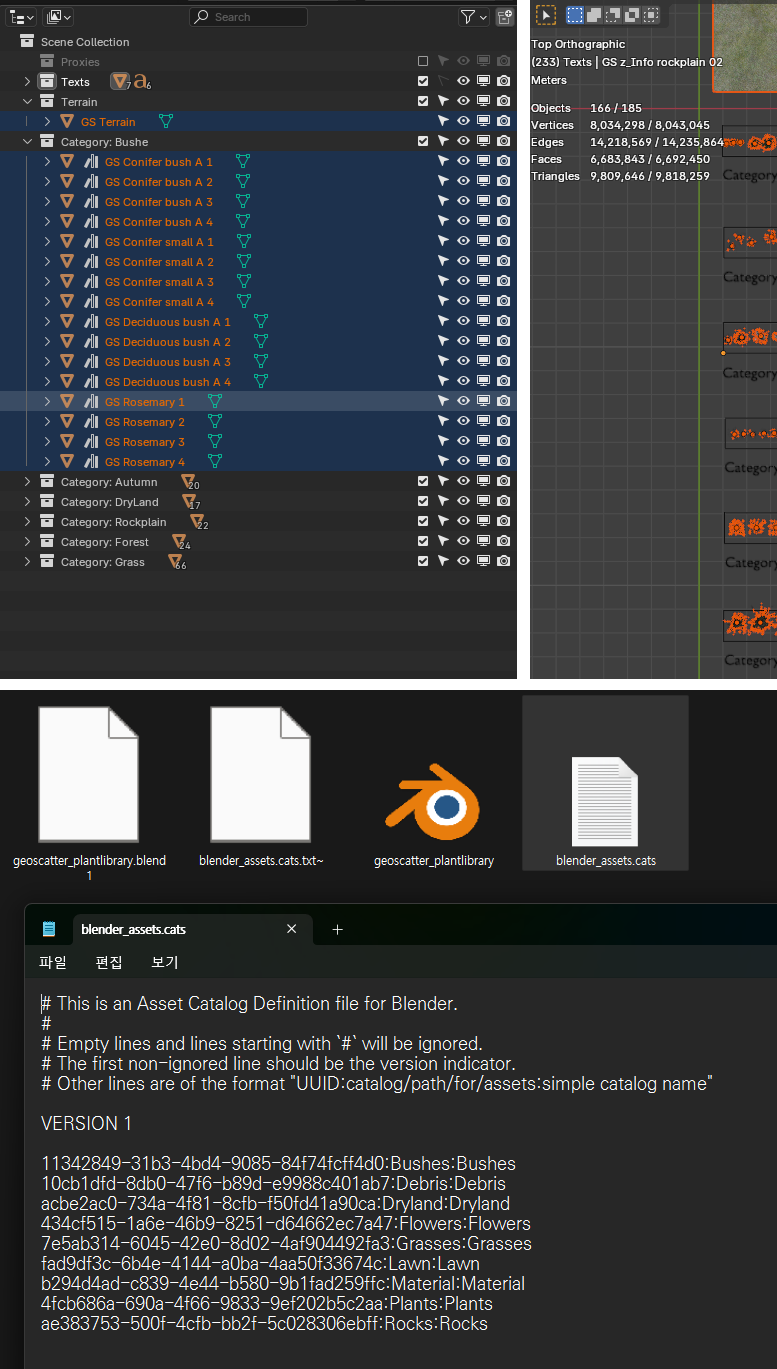Open the 편집 menu in Notepad
Image resolution: width=777 pixels, height=1369 pixels.
[x=109, y=963]
